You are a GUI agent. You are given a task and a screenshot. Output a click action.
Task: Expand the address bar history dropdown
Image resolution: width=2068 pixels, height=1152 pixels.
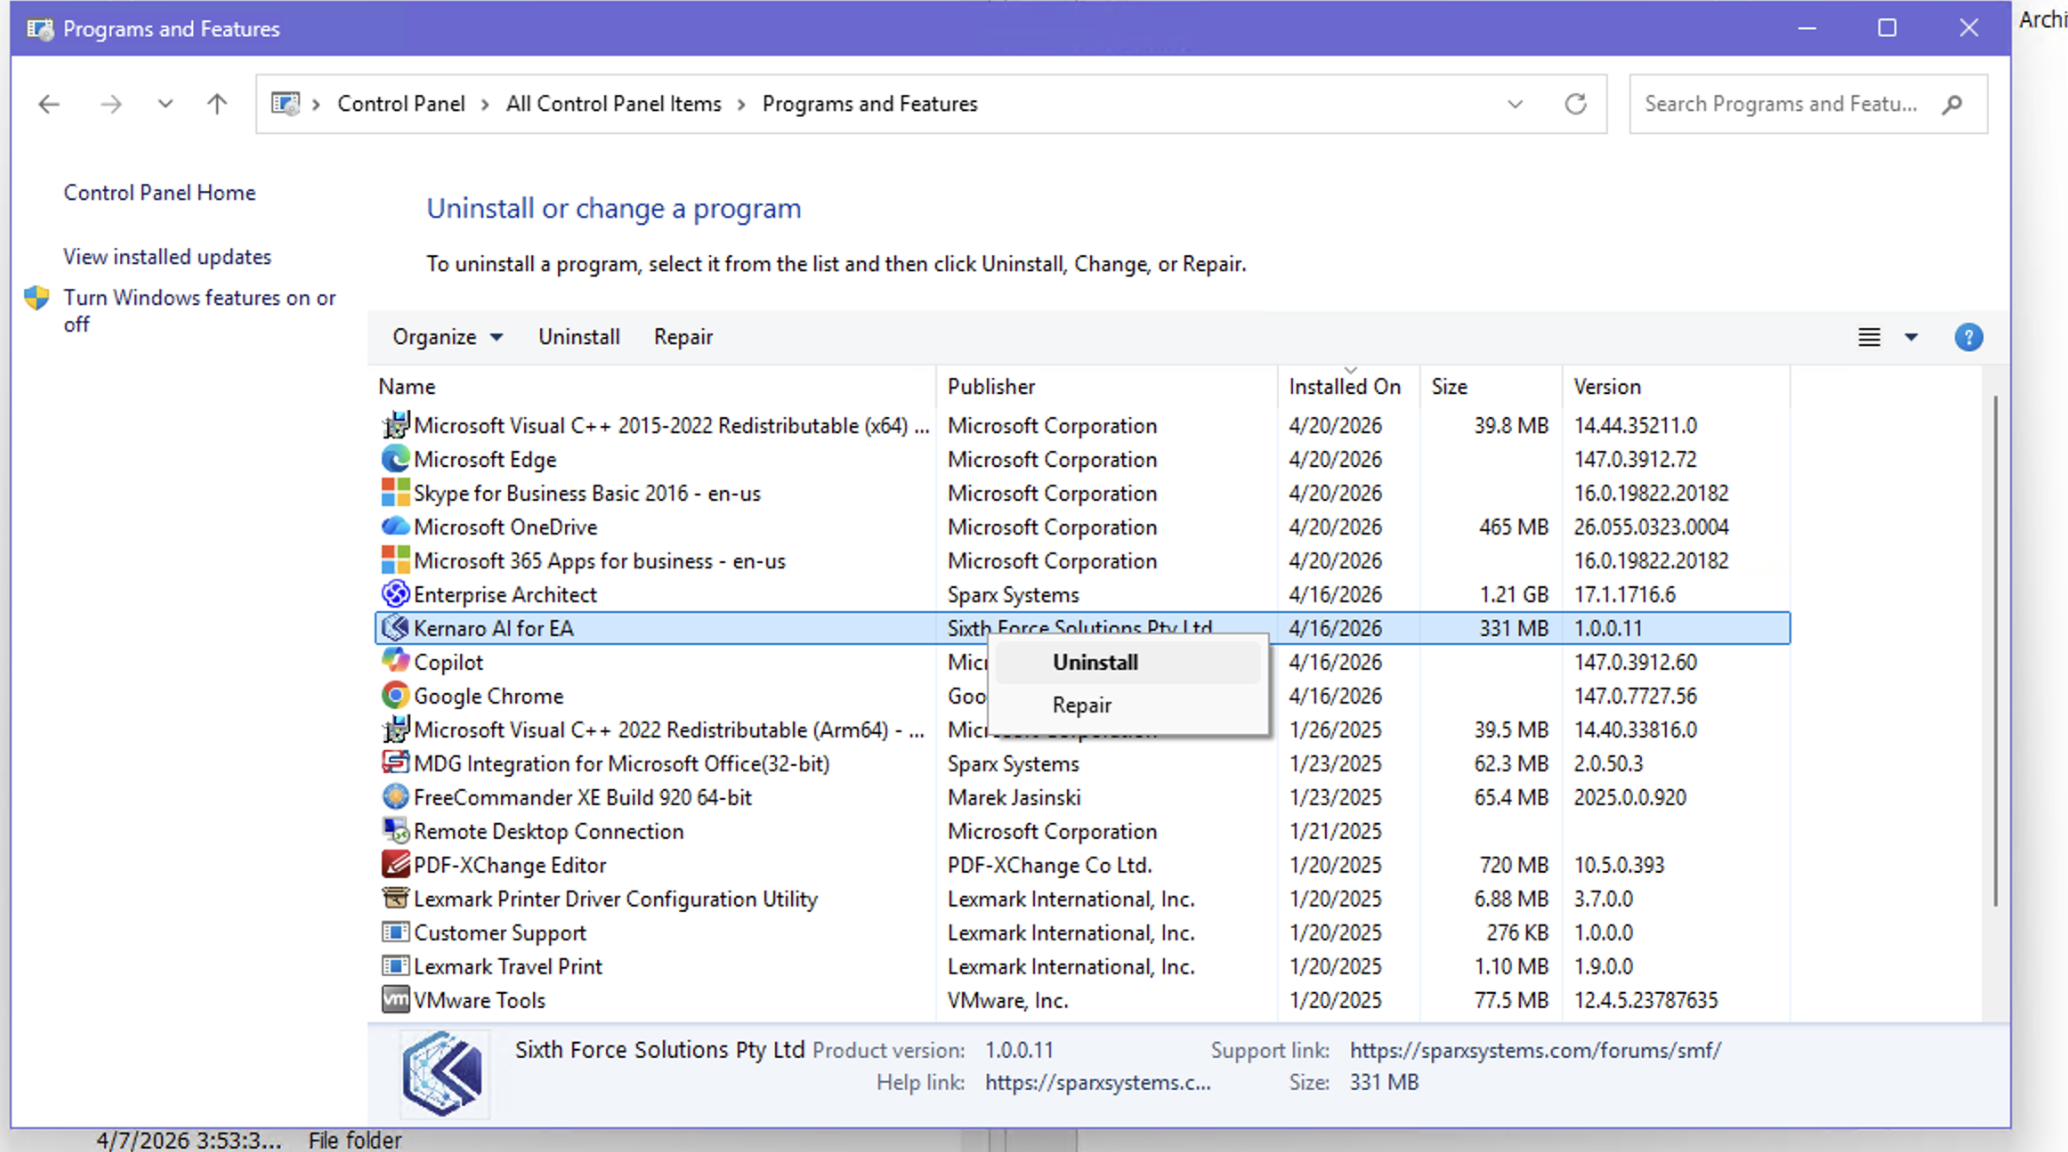[x=1515, y=104]
